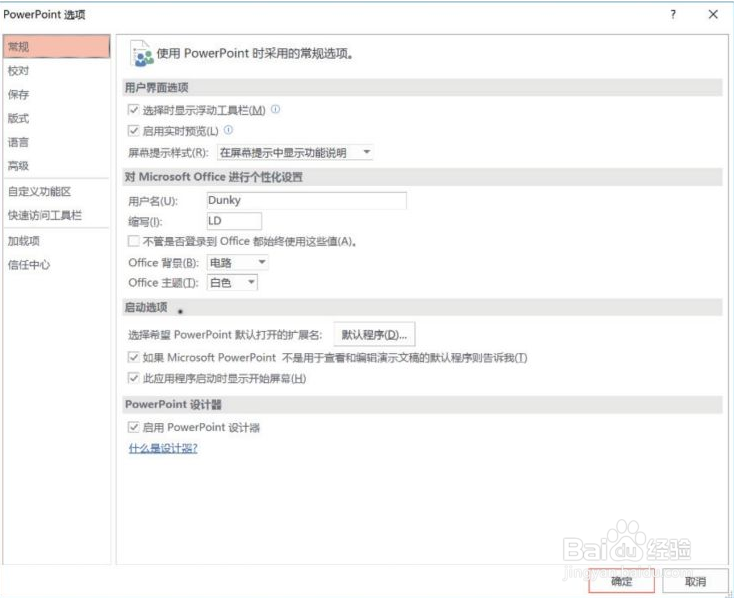
Task: Click the 默认程序 button
Action: tap(374, 334)
